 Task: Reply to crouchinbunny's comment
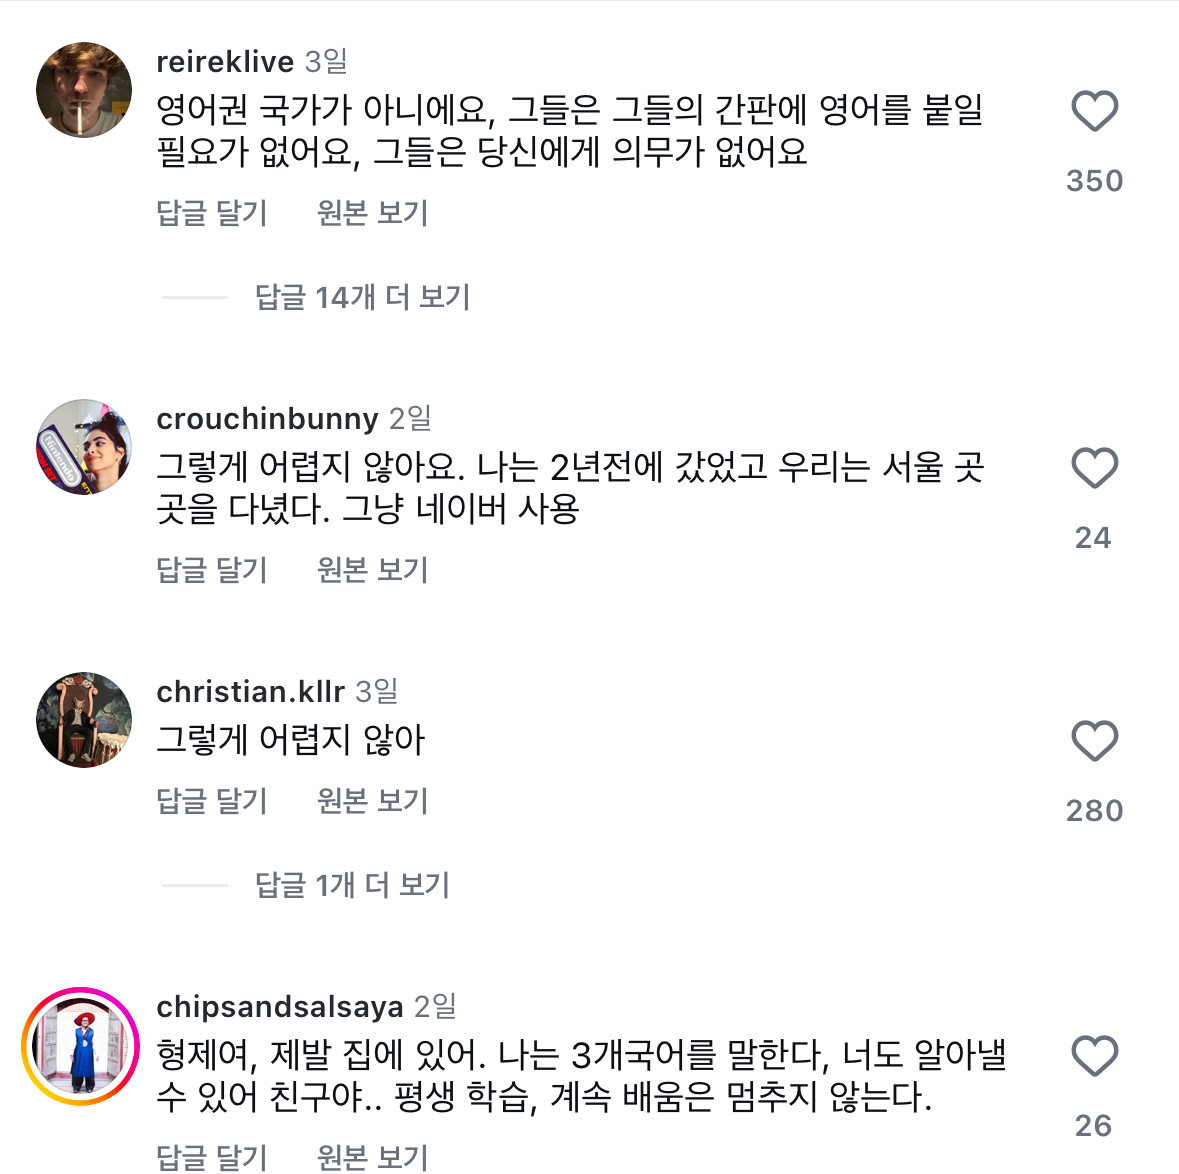click(x=212, y=570)
